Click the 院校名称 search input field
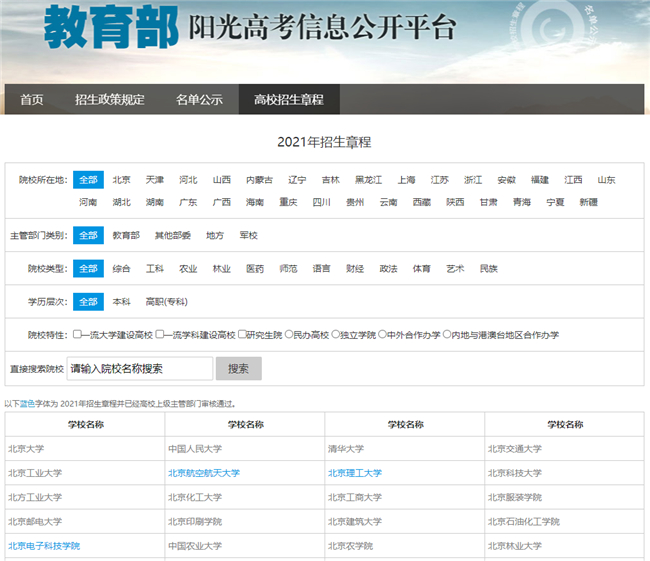The width and height of the screenshot is (650, 561). click(x=140, y=368)
